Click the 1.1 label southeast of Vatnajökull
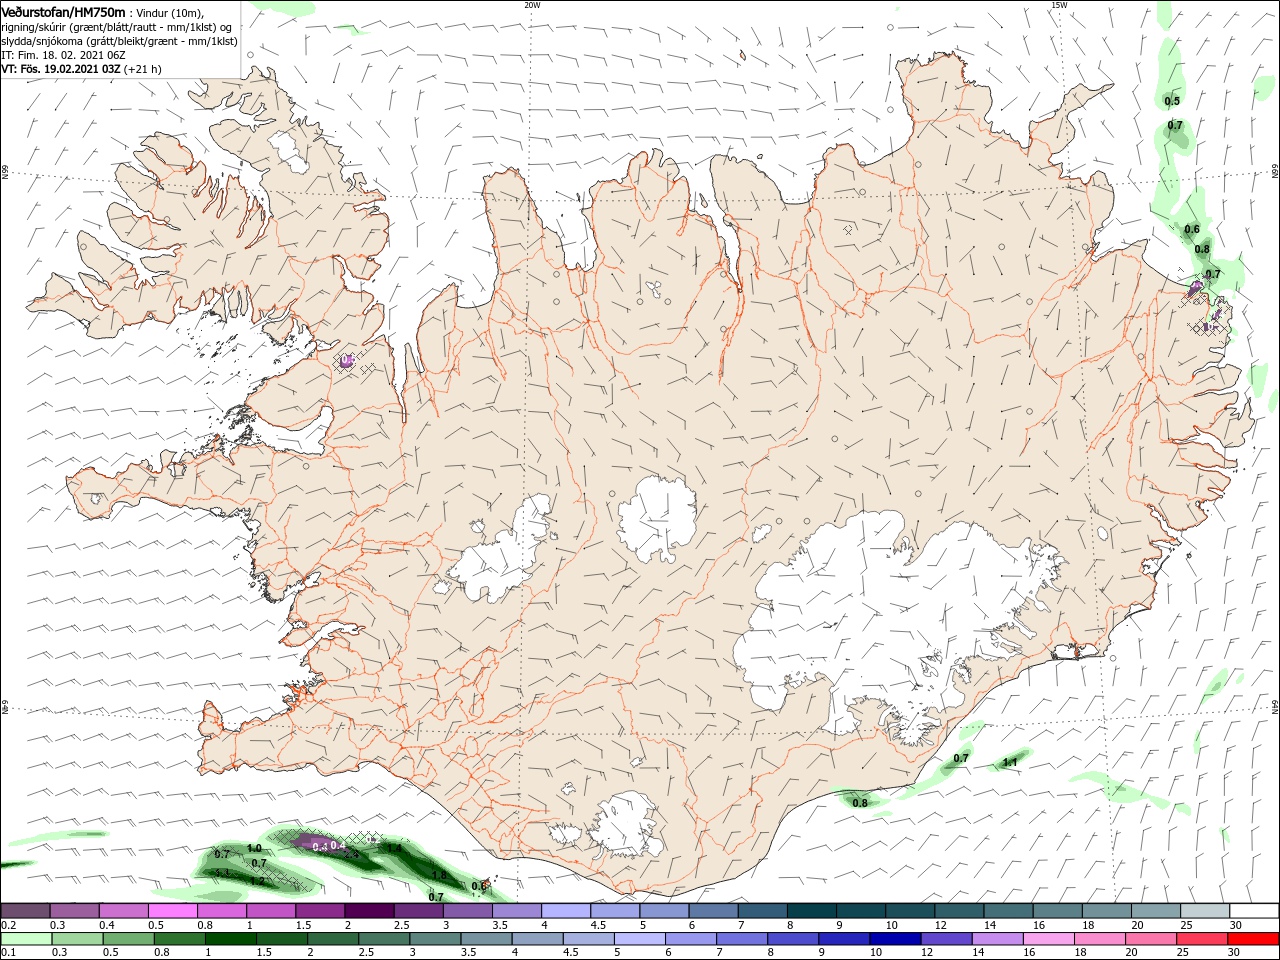The height and width of the screenshot is (960, 1280). pos(1009,763)
